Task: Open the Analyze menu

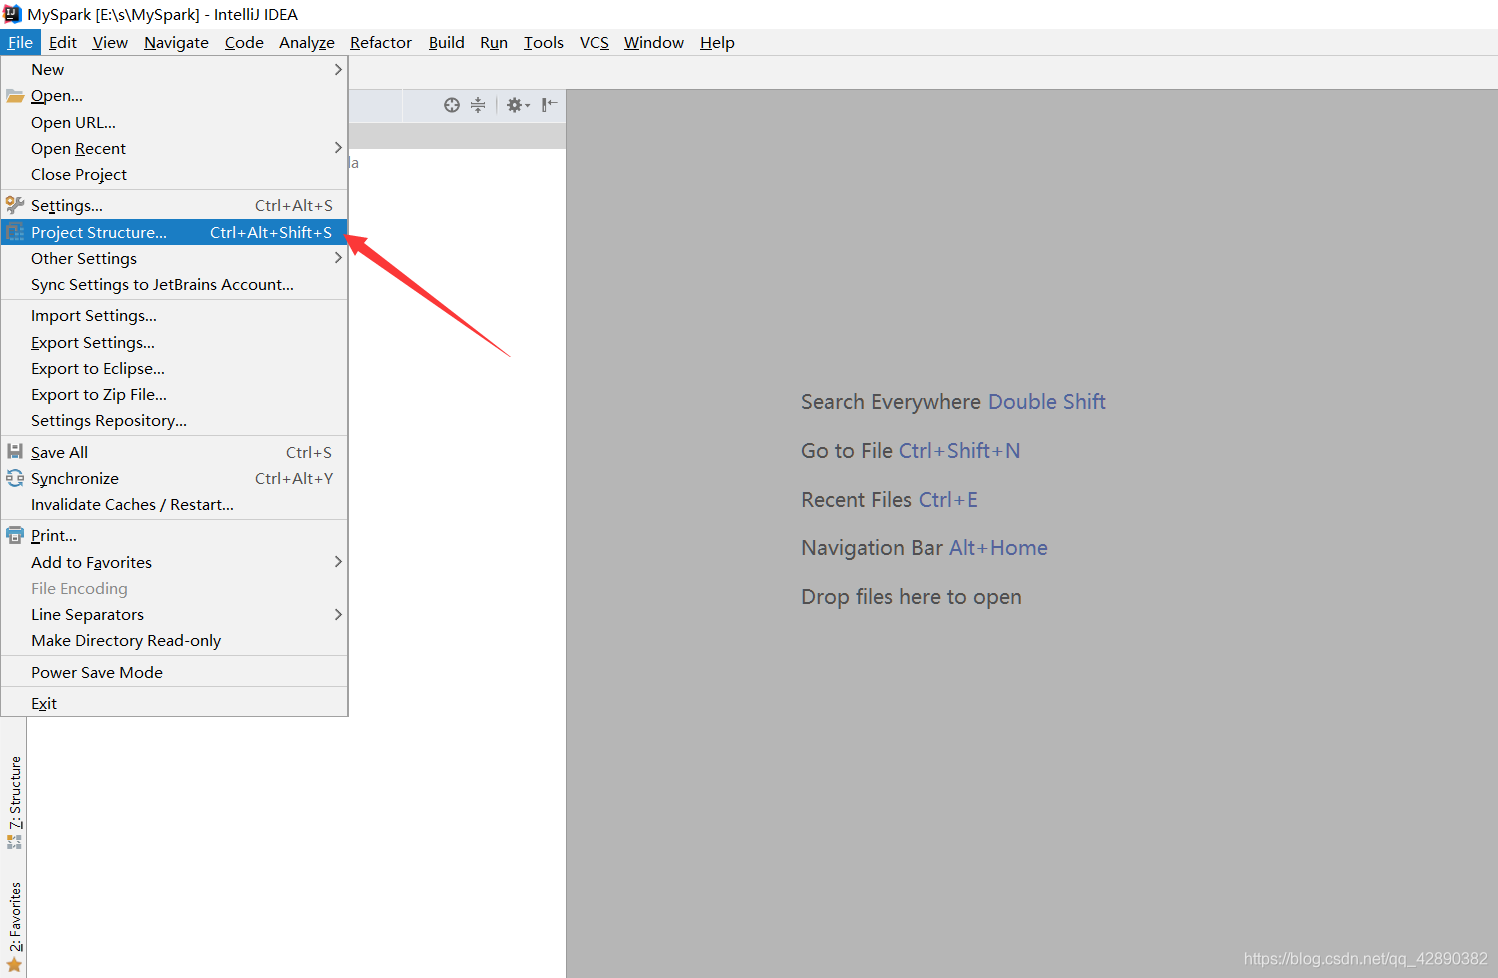Action: (307, 42)
